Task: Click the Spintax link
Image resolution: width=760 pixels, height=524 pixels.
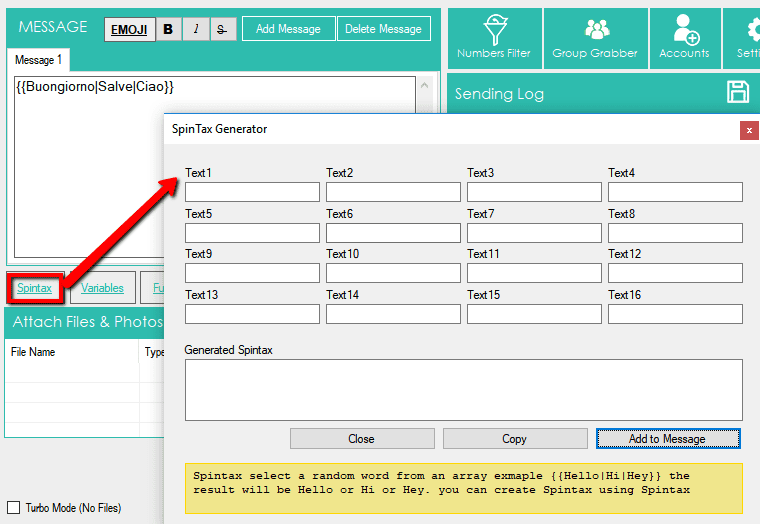Action: coord(35,288)
